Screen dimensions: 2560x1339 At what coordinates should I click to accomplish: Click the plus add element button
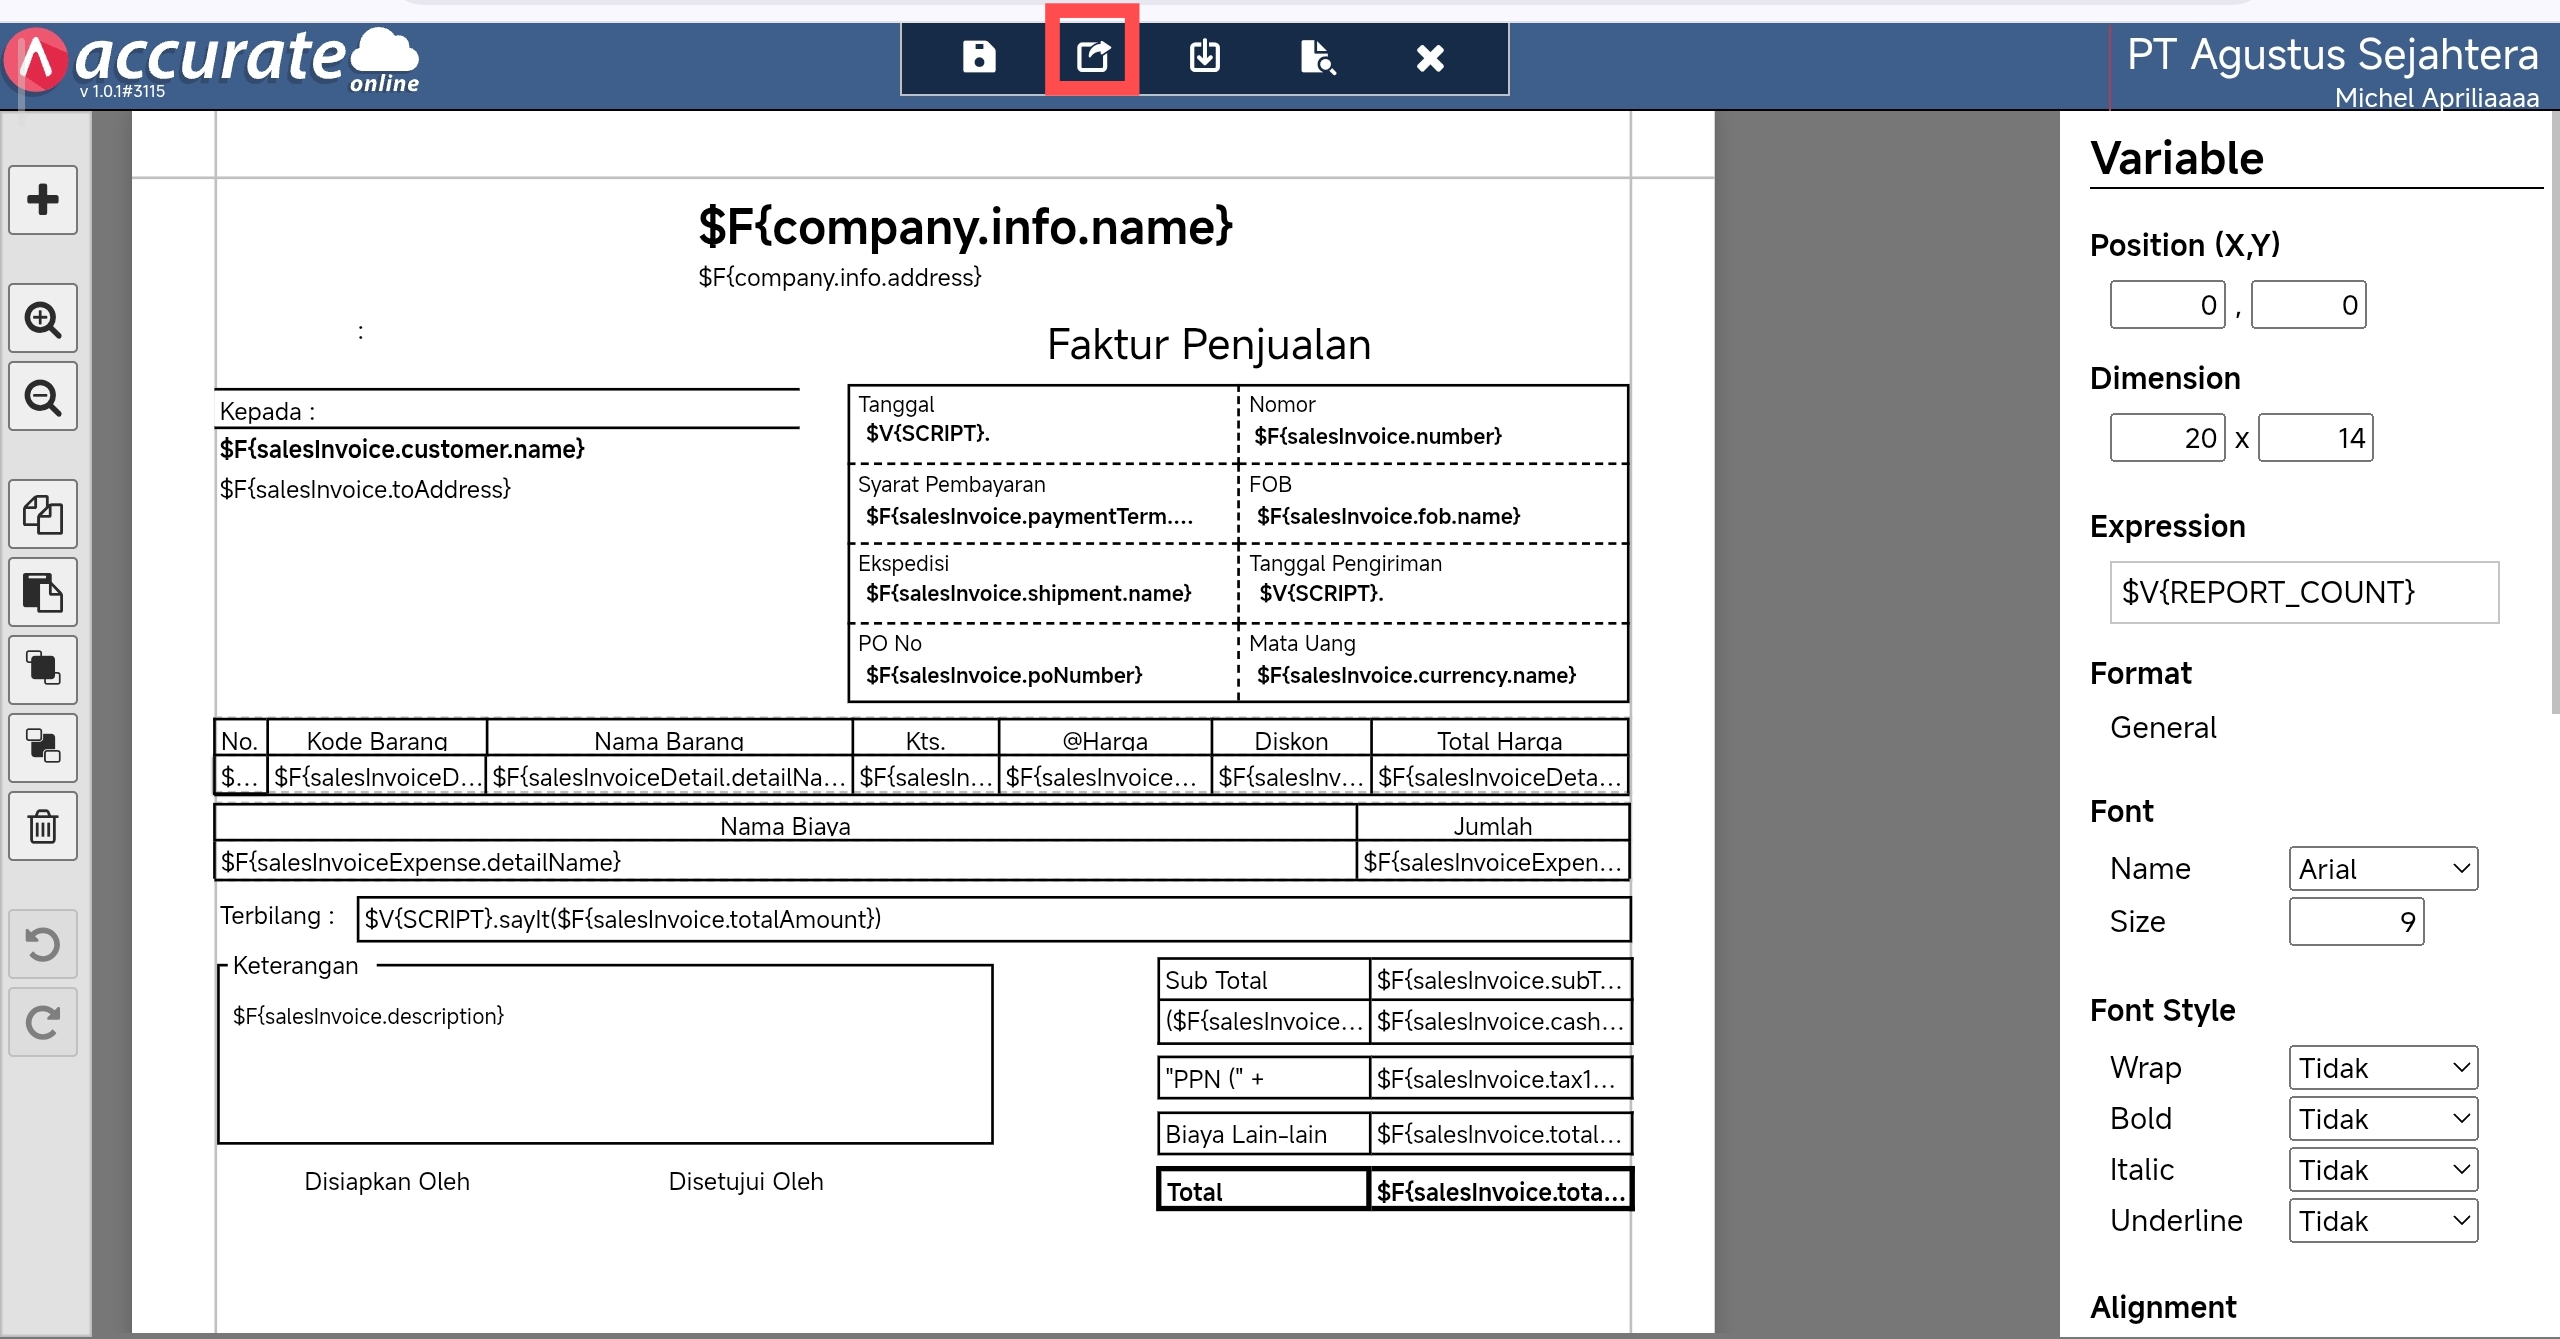pos(43,199)
